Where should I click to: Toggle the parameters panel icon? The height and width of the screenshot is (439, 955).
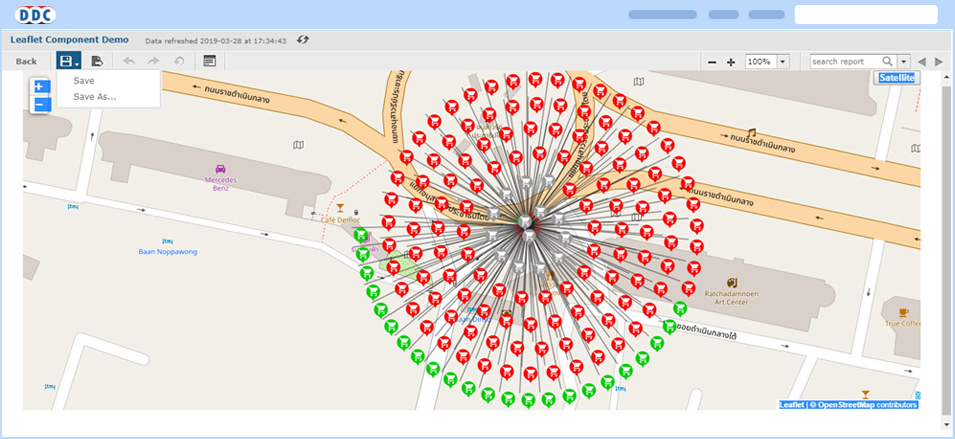point(210,61)
